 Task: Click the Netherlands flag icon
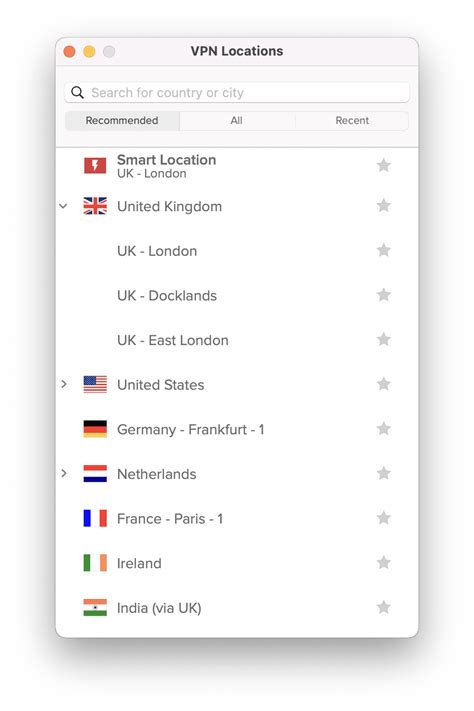point(95,473)
